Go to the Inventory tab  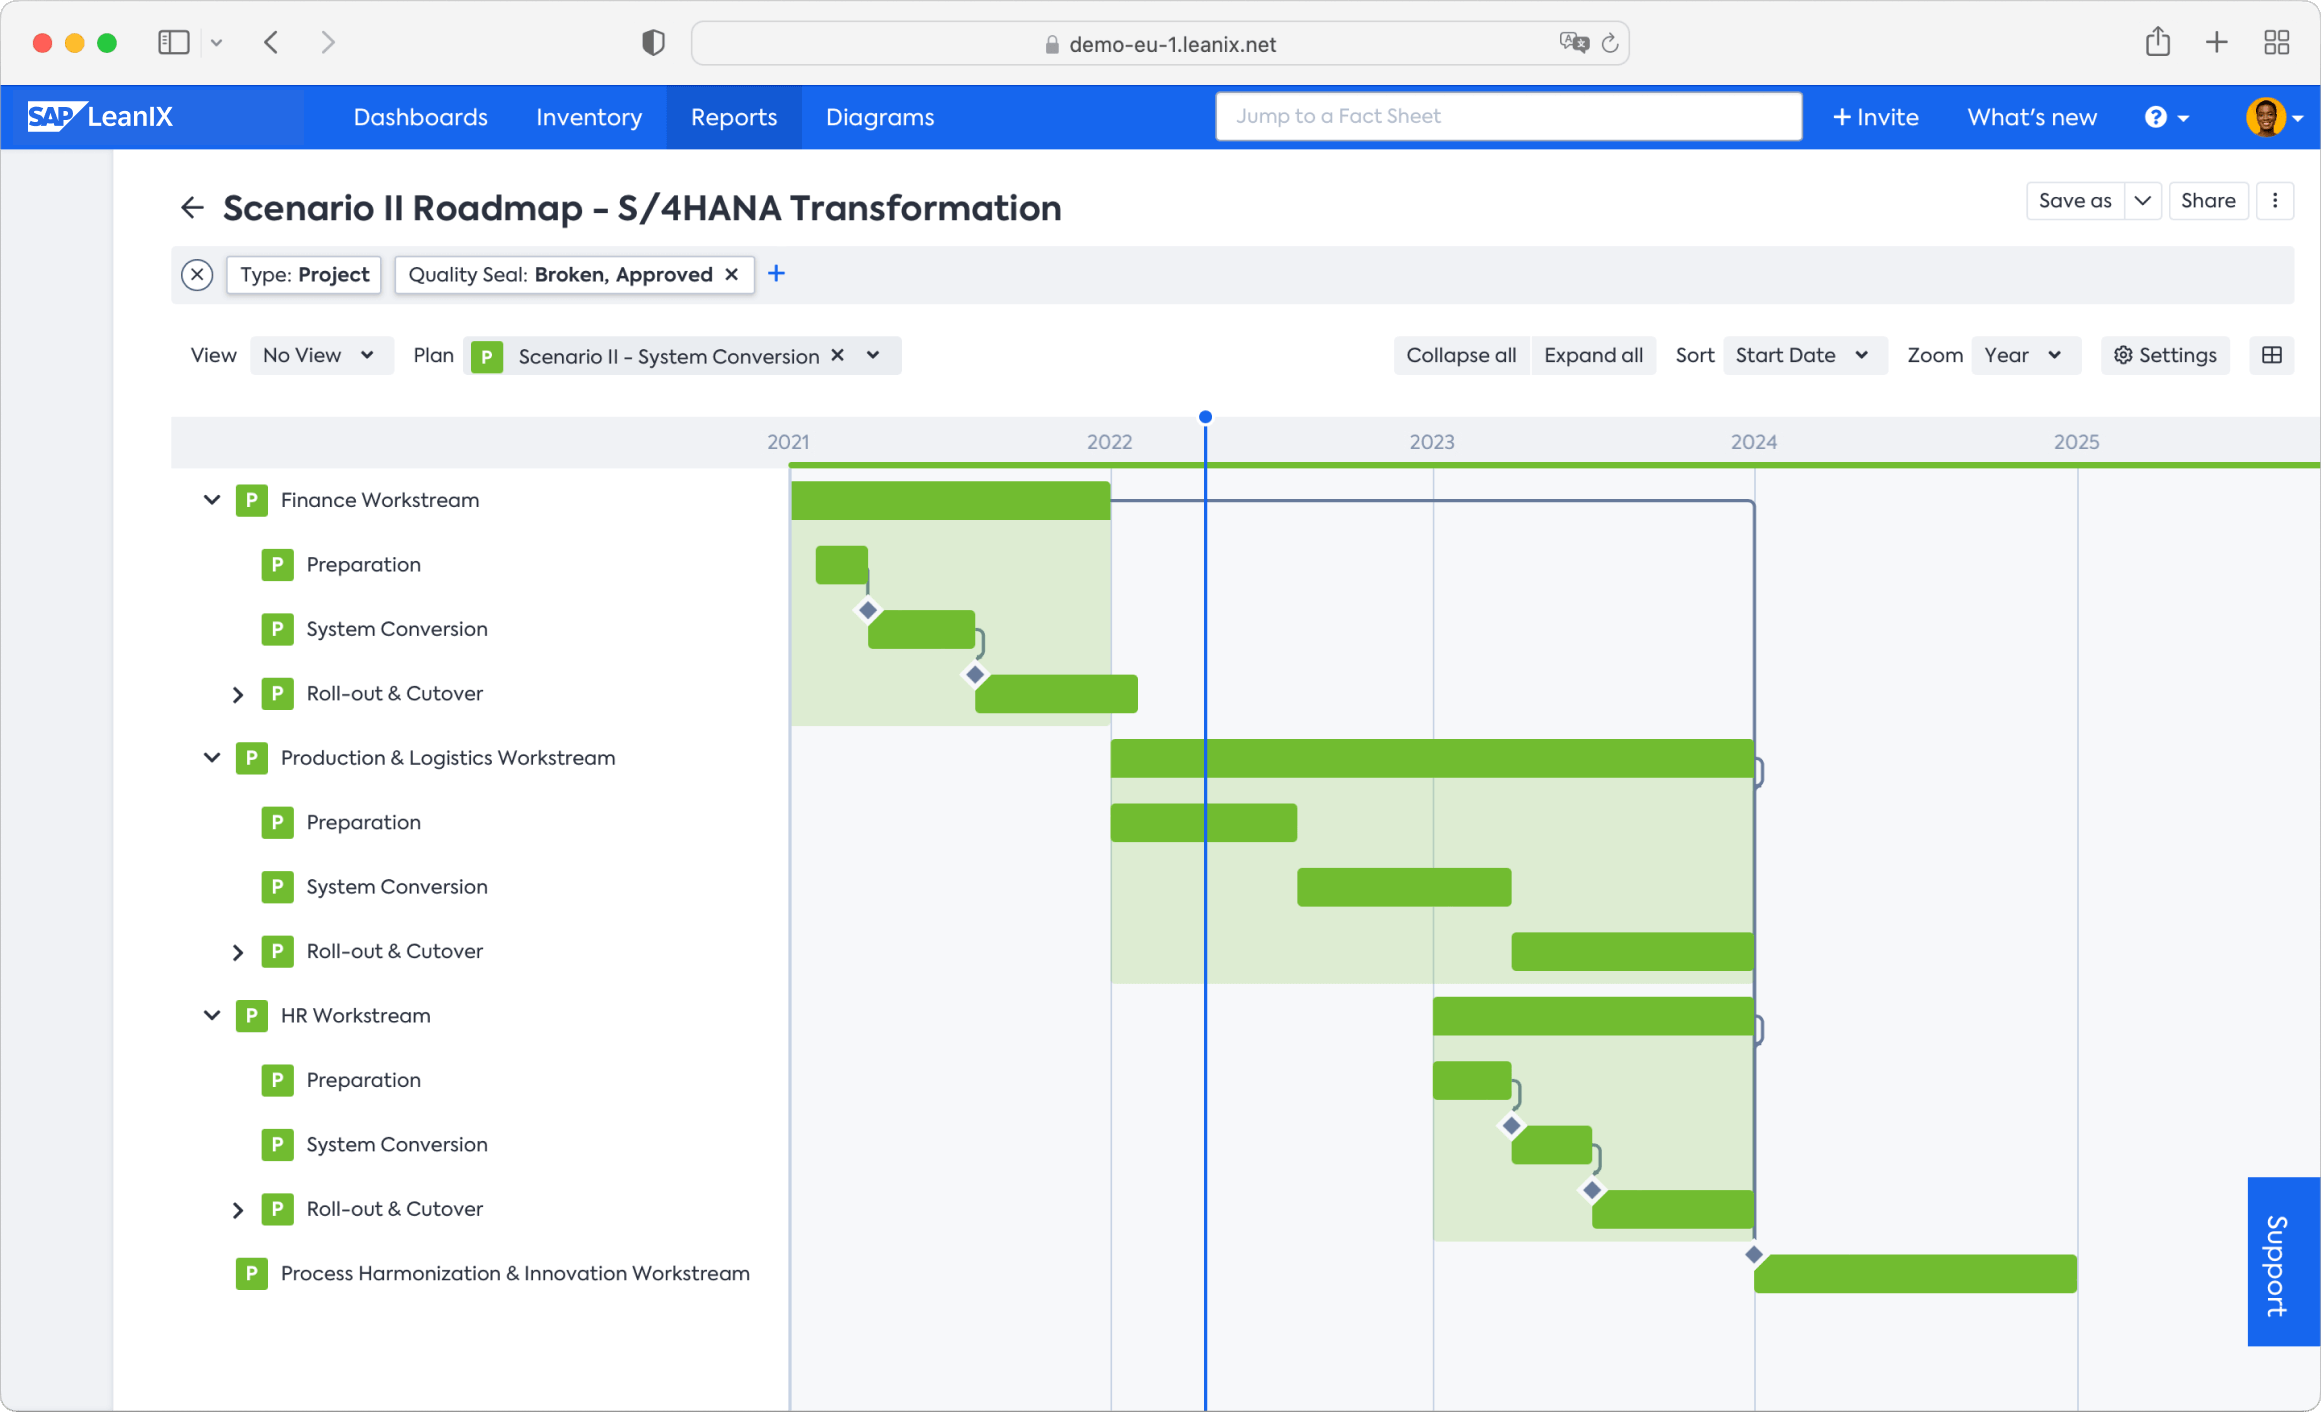588,117
